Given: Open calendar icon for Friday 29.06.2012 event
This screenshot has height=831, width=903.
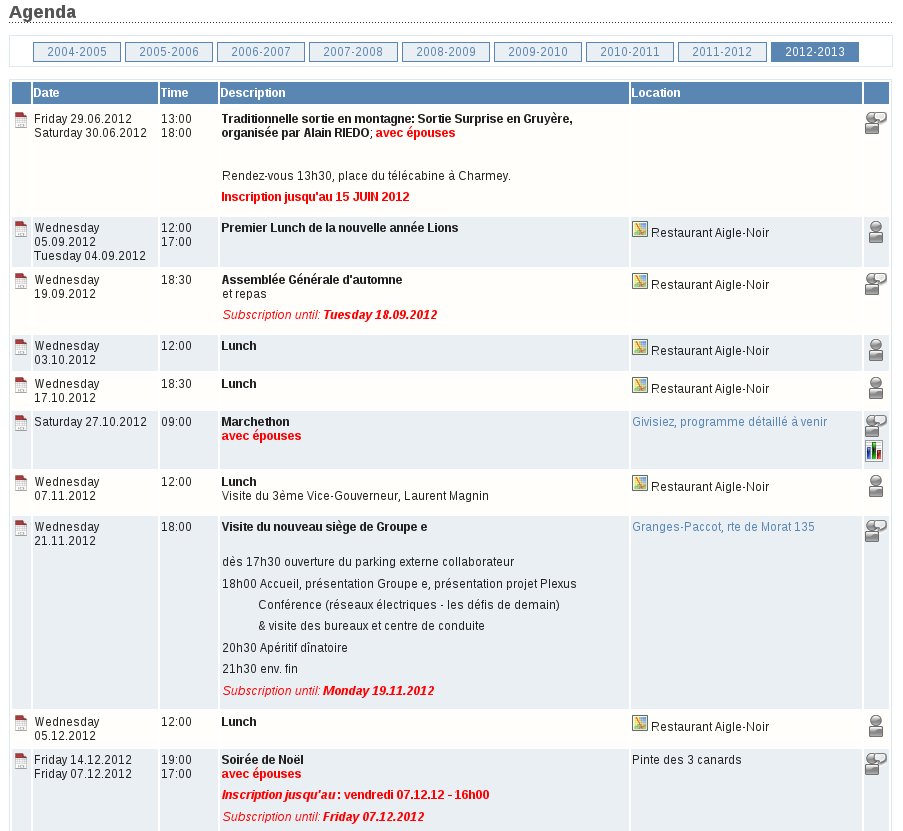Looking at the screenshot, I should pos(21,120).
